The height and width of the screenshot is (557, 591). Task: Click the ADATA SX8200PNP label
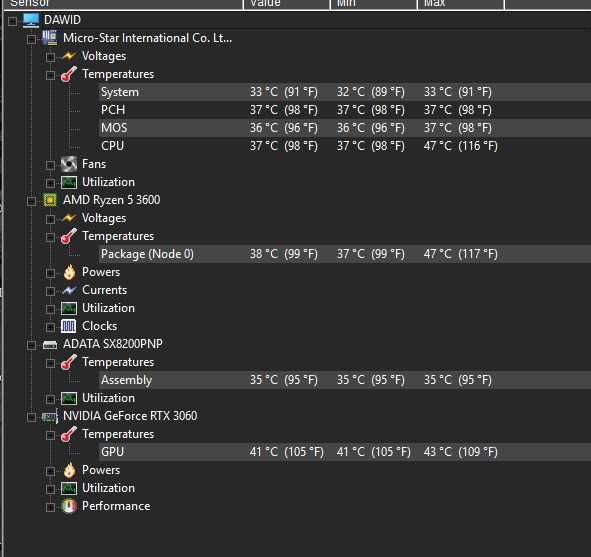[x=113, y=344]
